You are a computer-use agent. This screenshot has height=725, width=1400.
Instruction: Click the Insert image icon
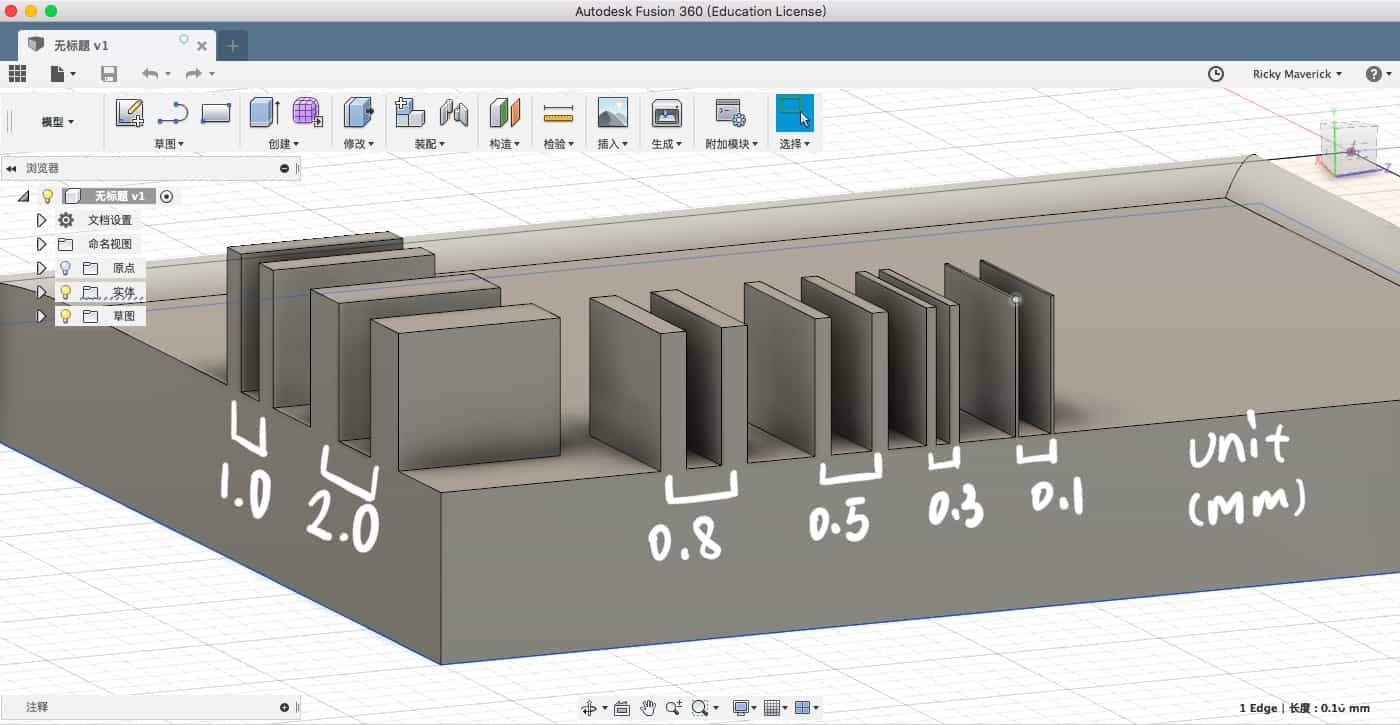point(612,113)
